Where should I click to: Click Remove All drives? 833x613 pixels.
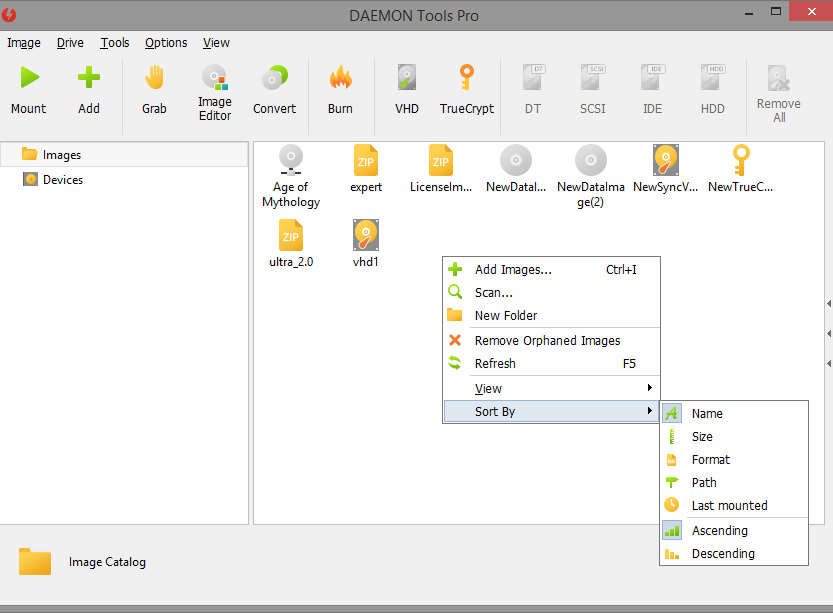(779, 94)
